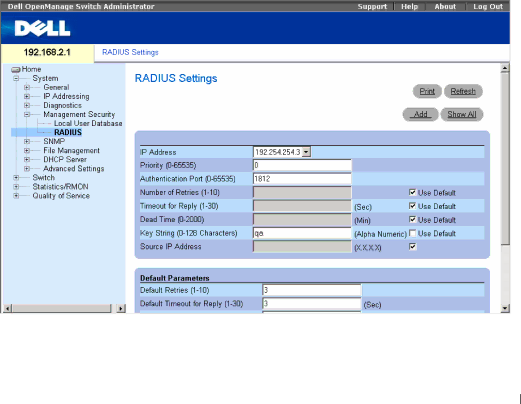Open the Support link
The width and height of the screenshot is (521, 404).
pyautogui.click(x=372, y=6)
